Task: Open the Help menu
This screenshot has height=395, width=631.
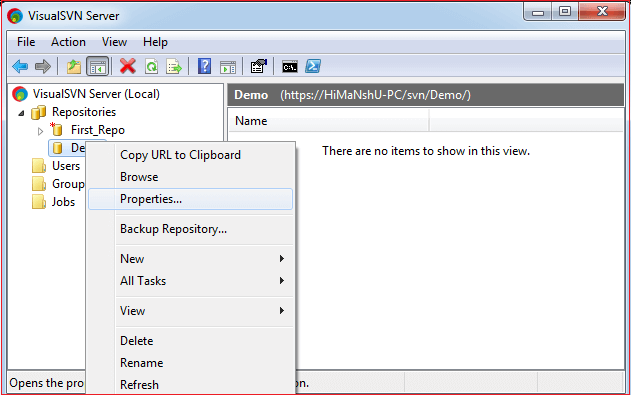Action: pos(155,42)
